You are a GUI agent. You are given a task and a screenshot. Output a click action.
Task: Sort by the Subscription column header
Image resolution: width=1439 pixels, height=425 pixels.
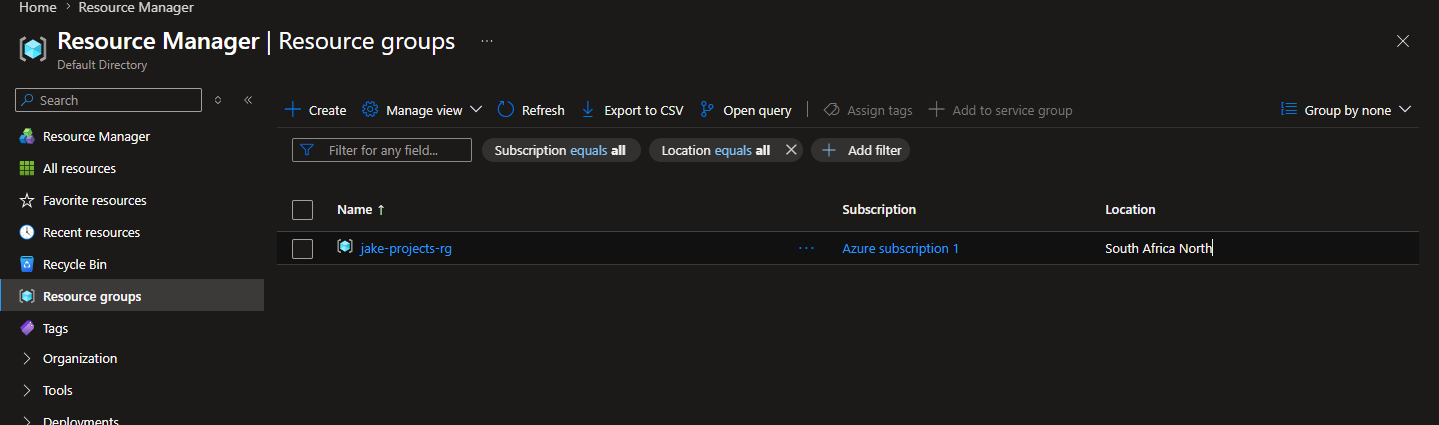tap(879, 210)
